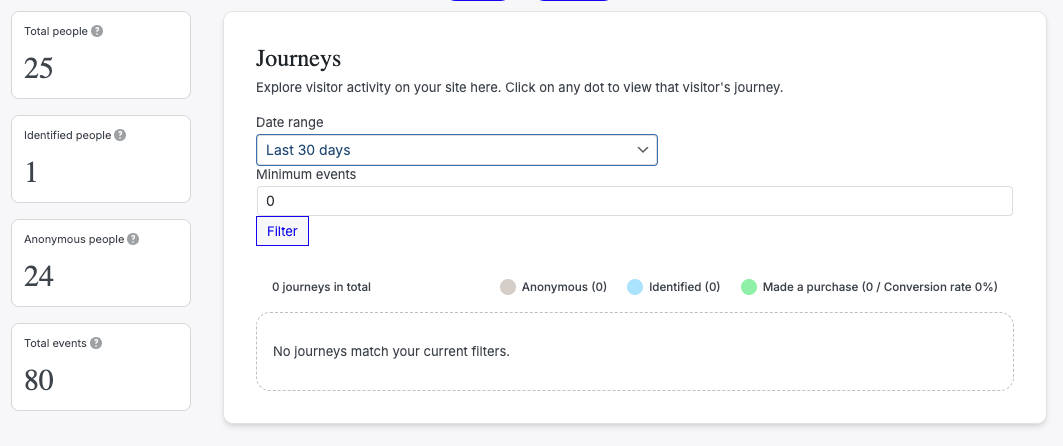Screen dimensions: 1063x446
Task: Click the green Made a purchase dot
Action: (749, 287)
